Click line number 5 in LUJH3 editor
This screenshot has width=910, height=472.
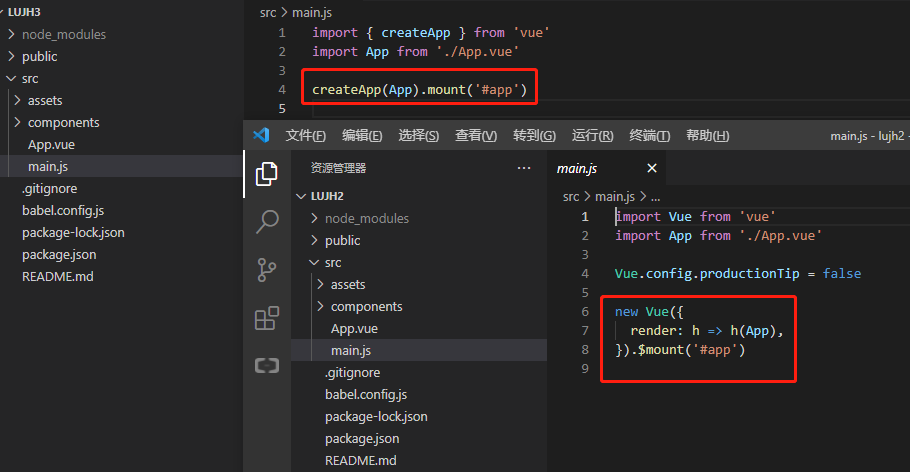coord(282,109)
